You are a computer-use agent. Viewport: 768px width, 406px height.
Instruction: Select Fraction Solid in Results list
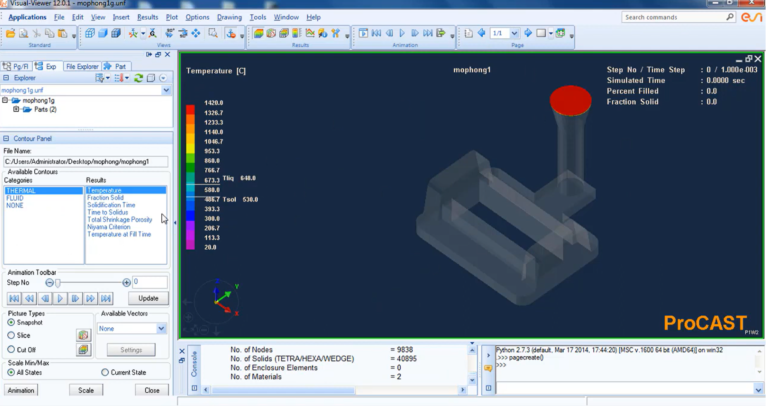(x=105, y=198)
